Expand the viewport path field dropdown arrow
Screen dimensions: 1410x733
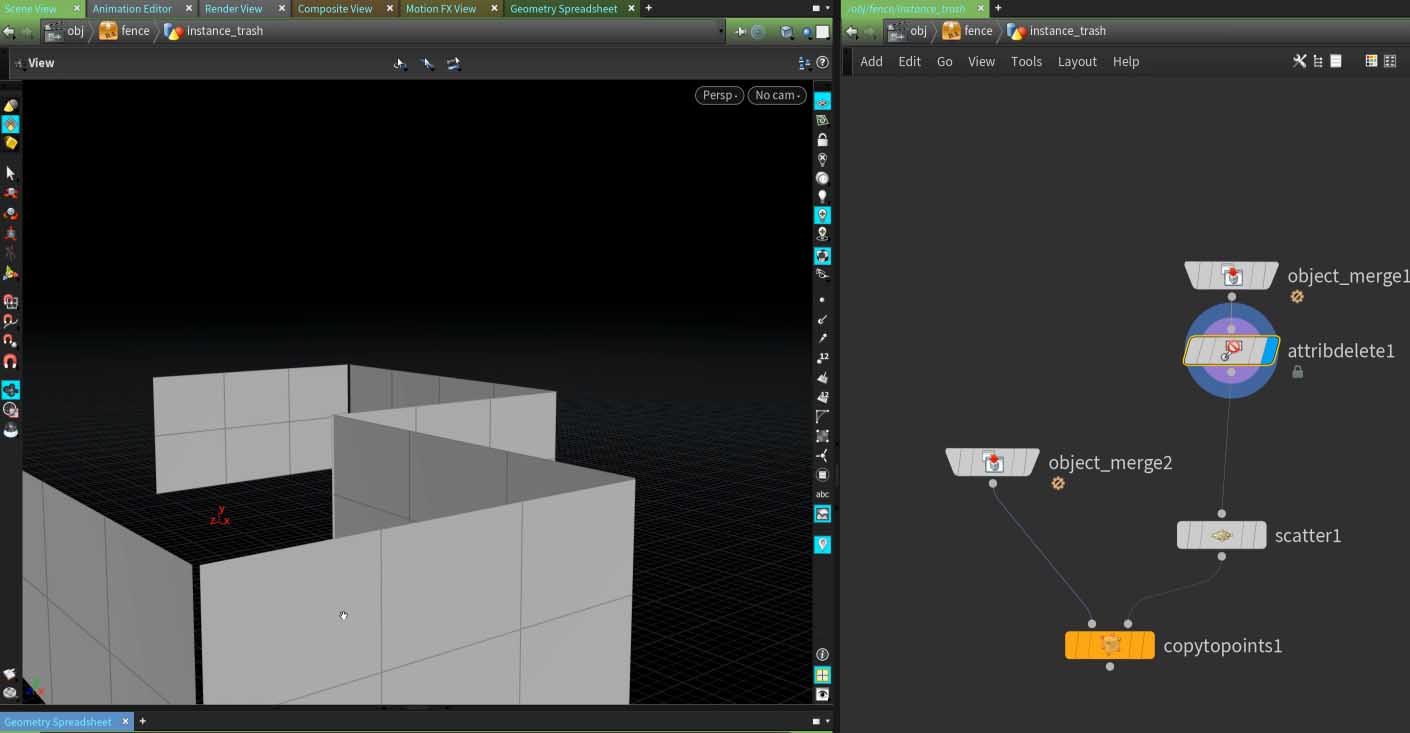[721, 32]
